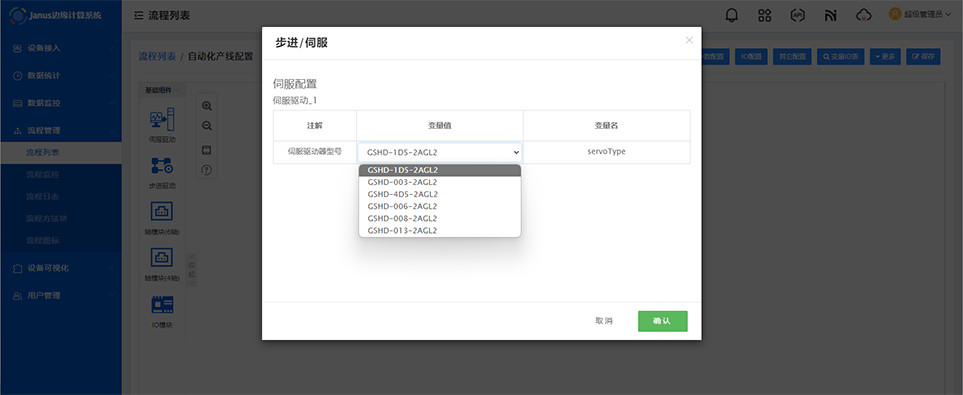Click the API hexagon icon
This screenshot has height=395, width=963.
[x=797, y=15]
